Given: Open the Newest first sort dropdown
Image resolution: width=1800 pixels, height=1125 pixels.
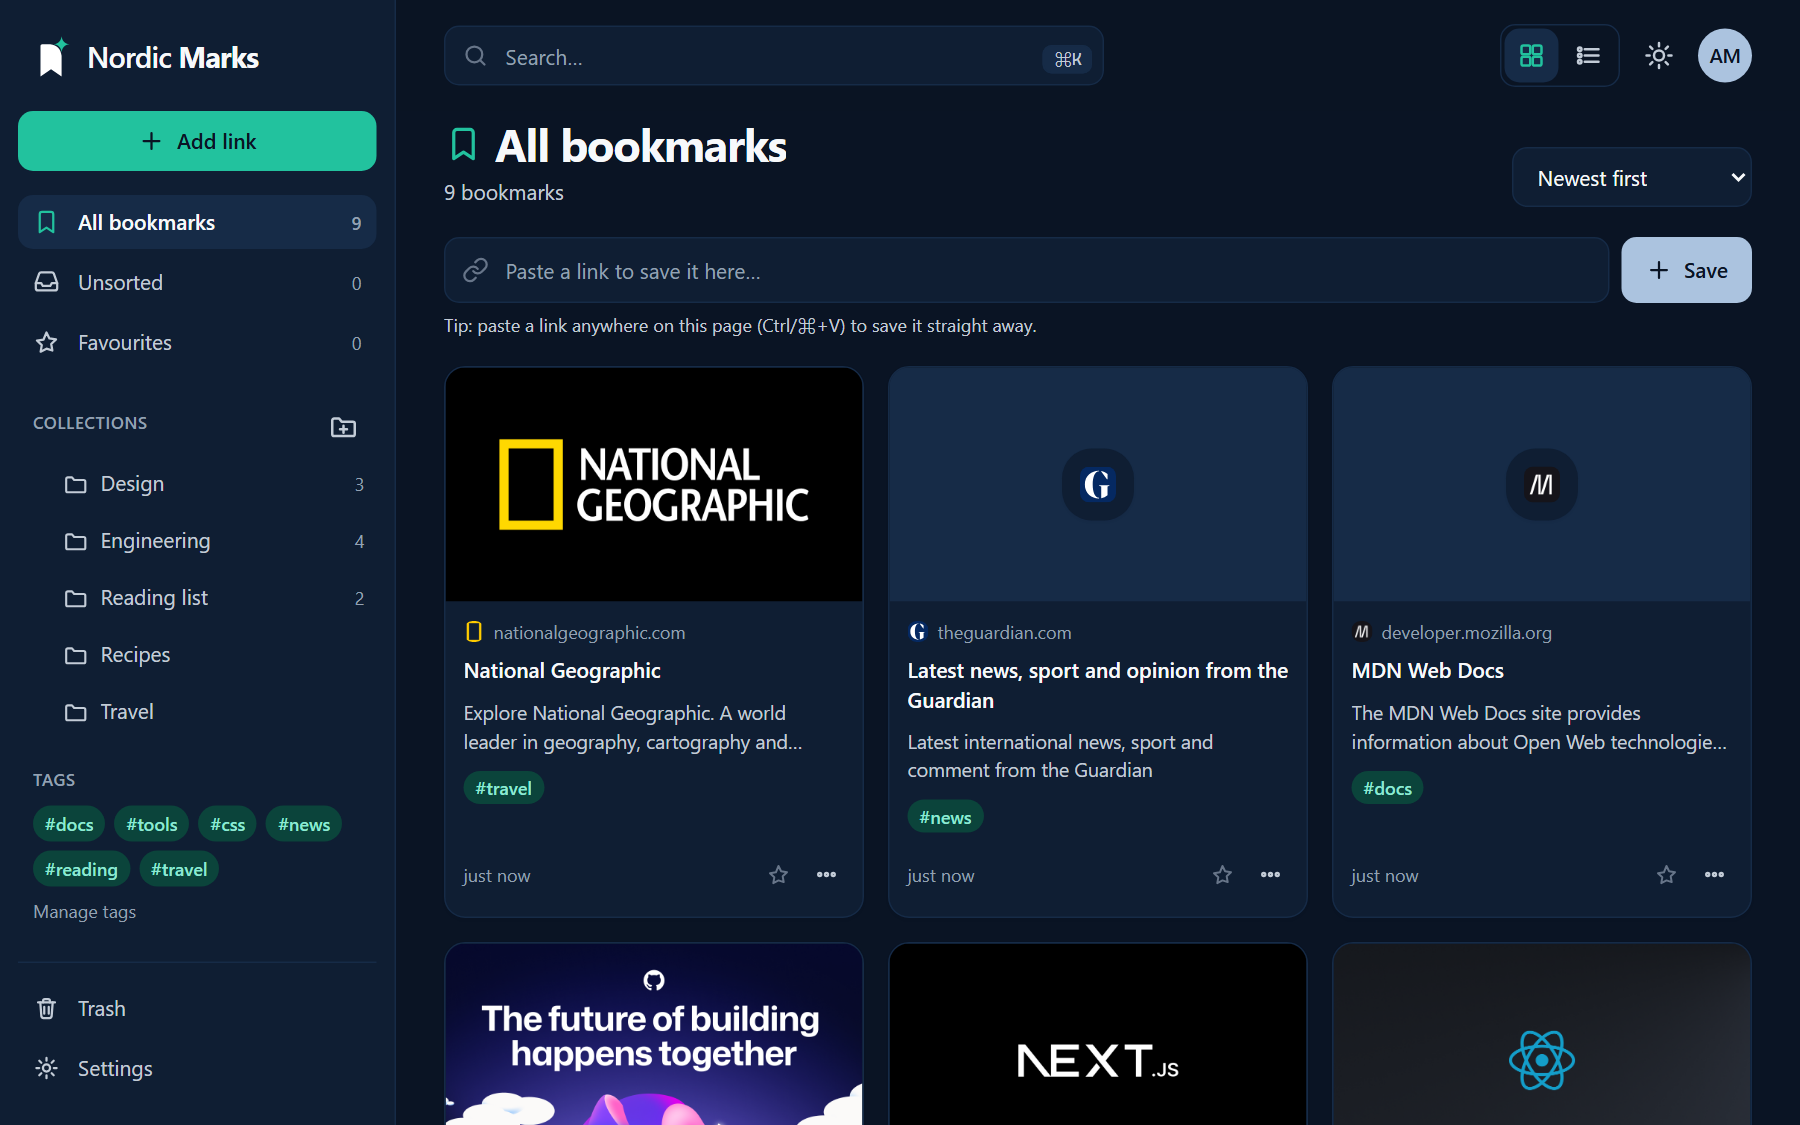Looking at the screenshot, I should pos(1631,178).
